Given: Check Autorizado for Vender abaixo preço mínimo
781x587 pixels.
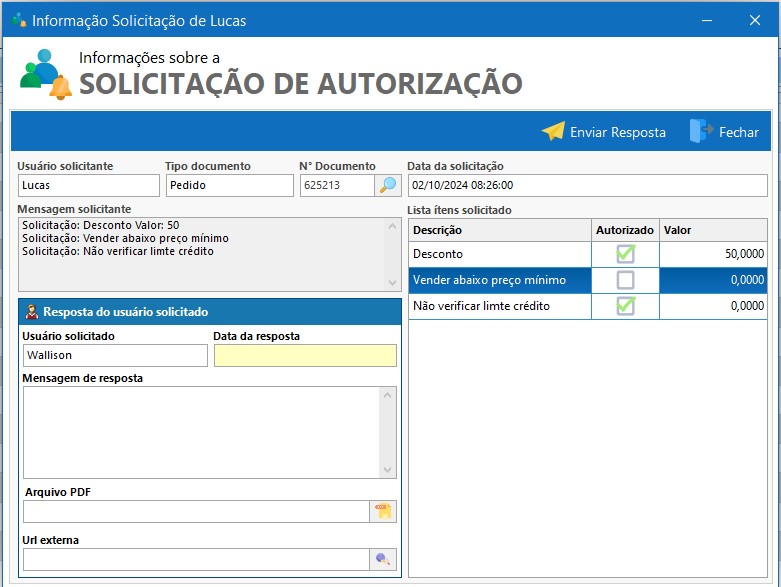Looking at the screenshot, I should click(x=626, y=280).
